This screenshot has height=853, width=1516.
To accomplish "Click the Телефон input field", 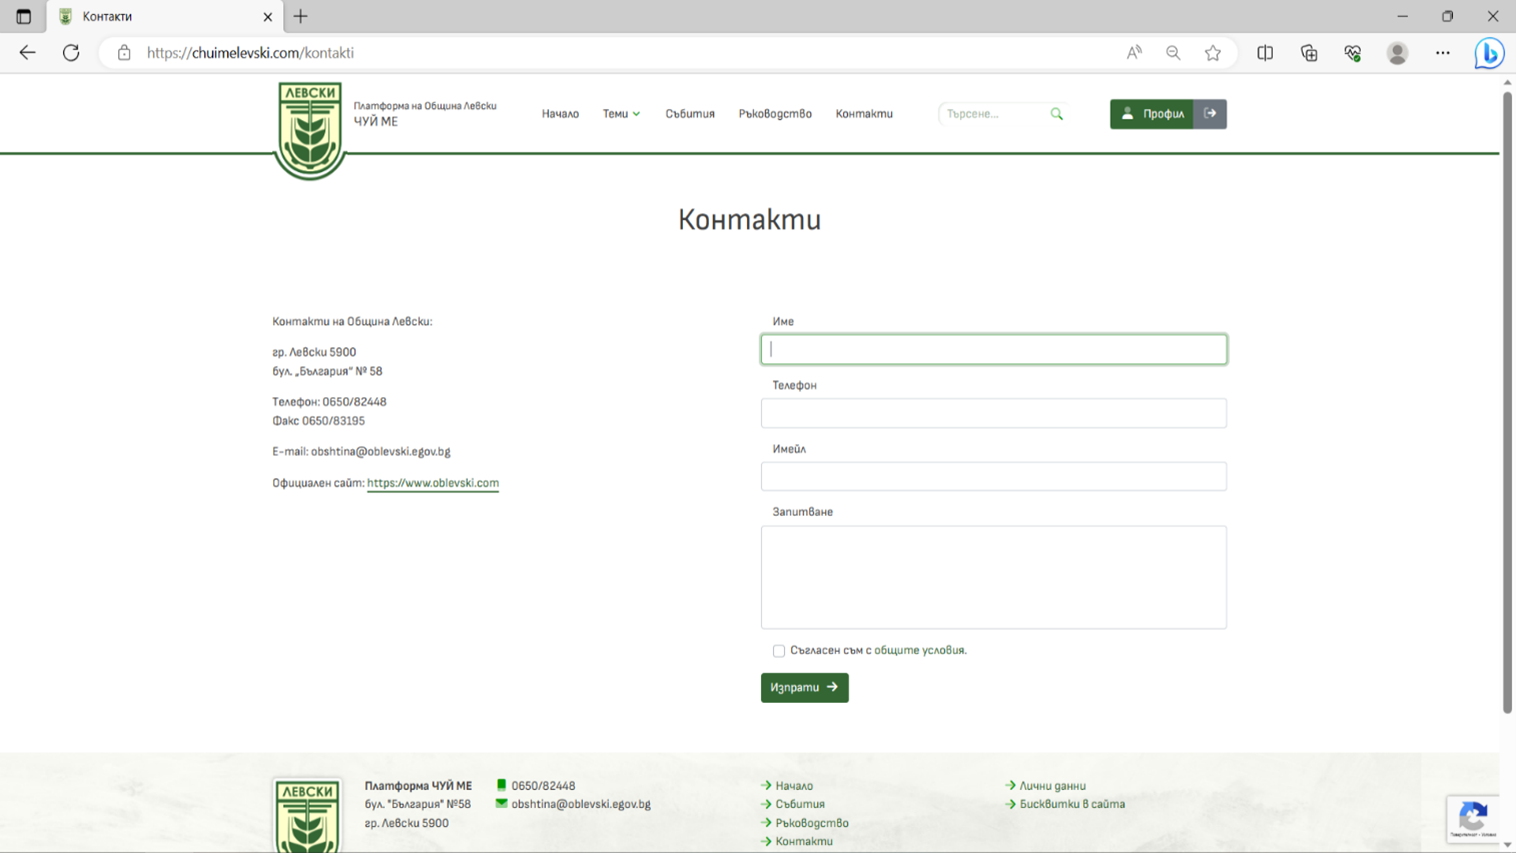I will click(x=993, y=413).
